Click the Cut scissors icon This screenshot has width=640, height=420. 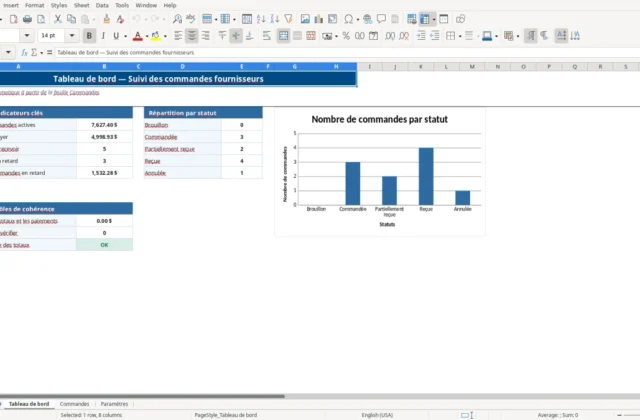coord(58,19)
